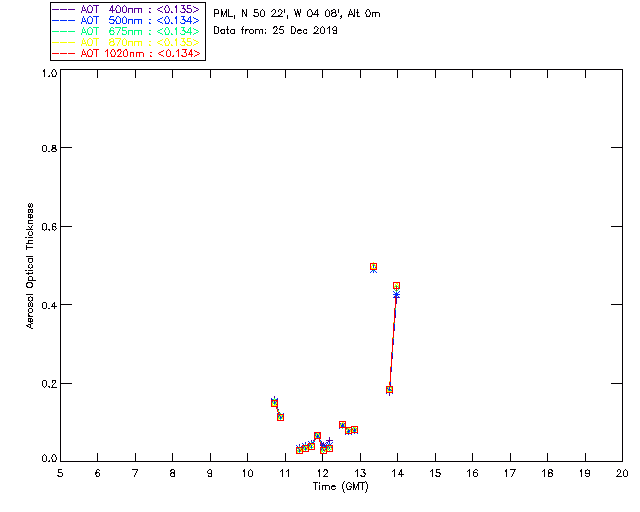
Task: Click x-axis tick label '12'
Action: pyautogui.click(x=322, y=474)
